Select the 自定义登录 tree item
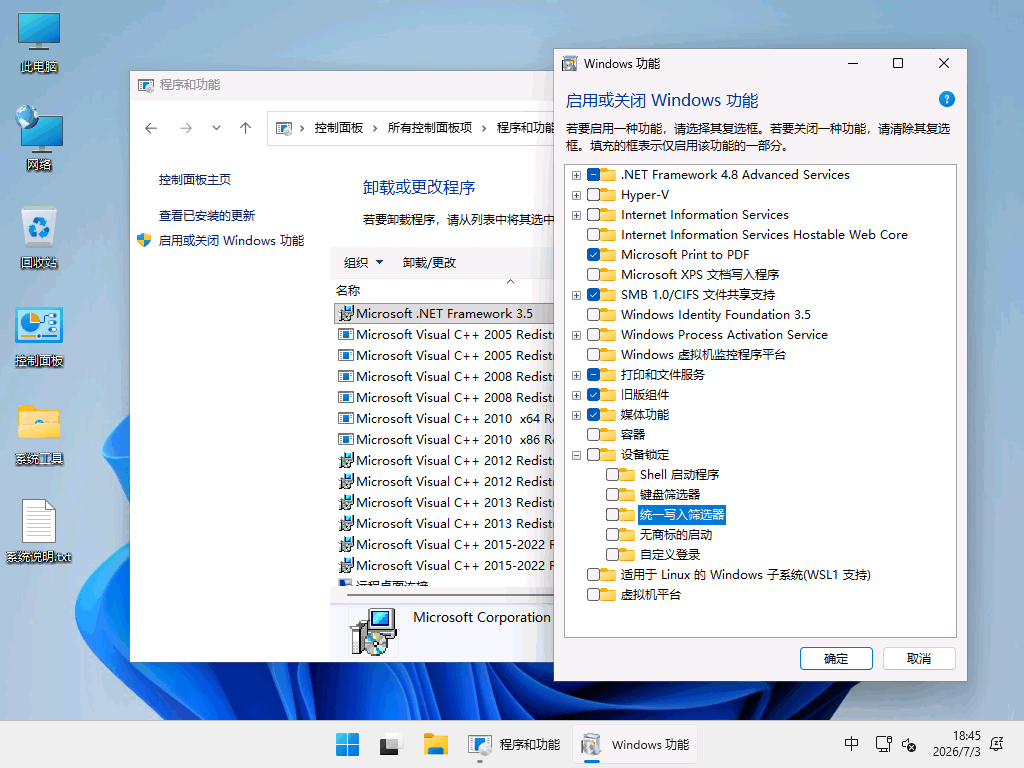 click(669, 554)
